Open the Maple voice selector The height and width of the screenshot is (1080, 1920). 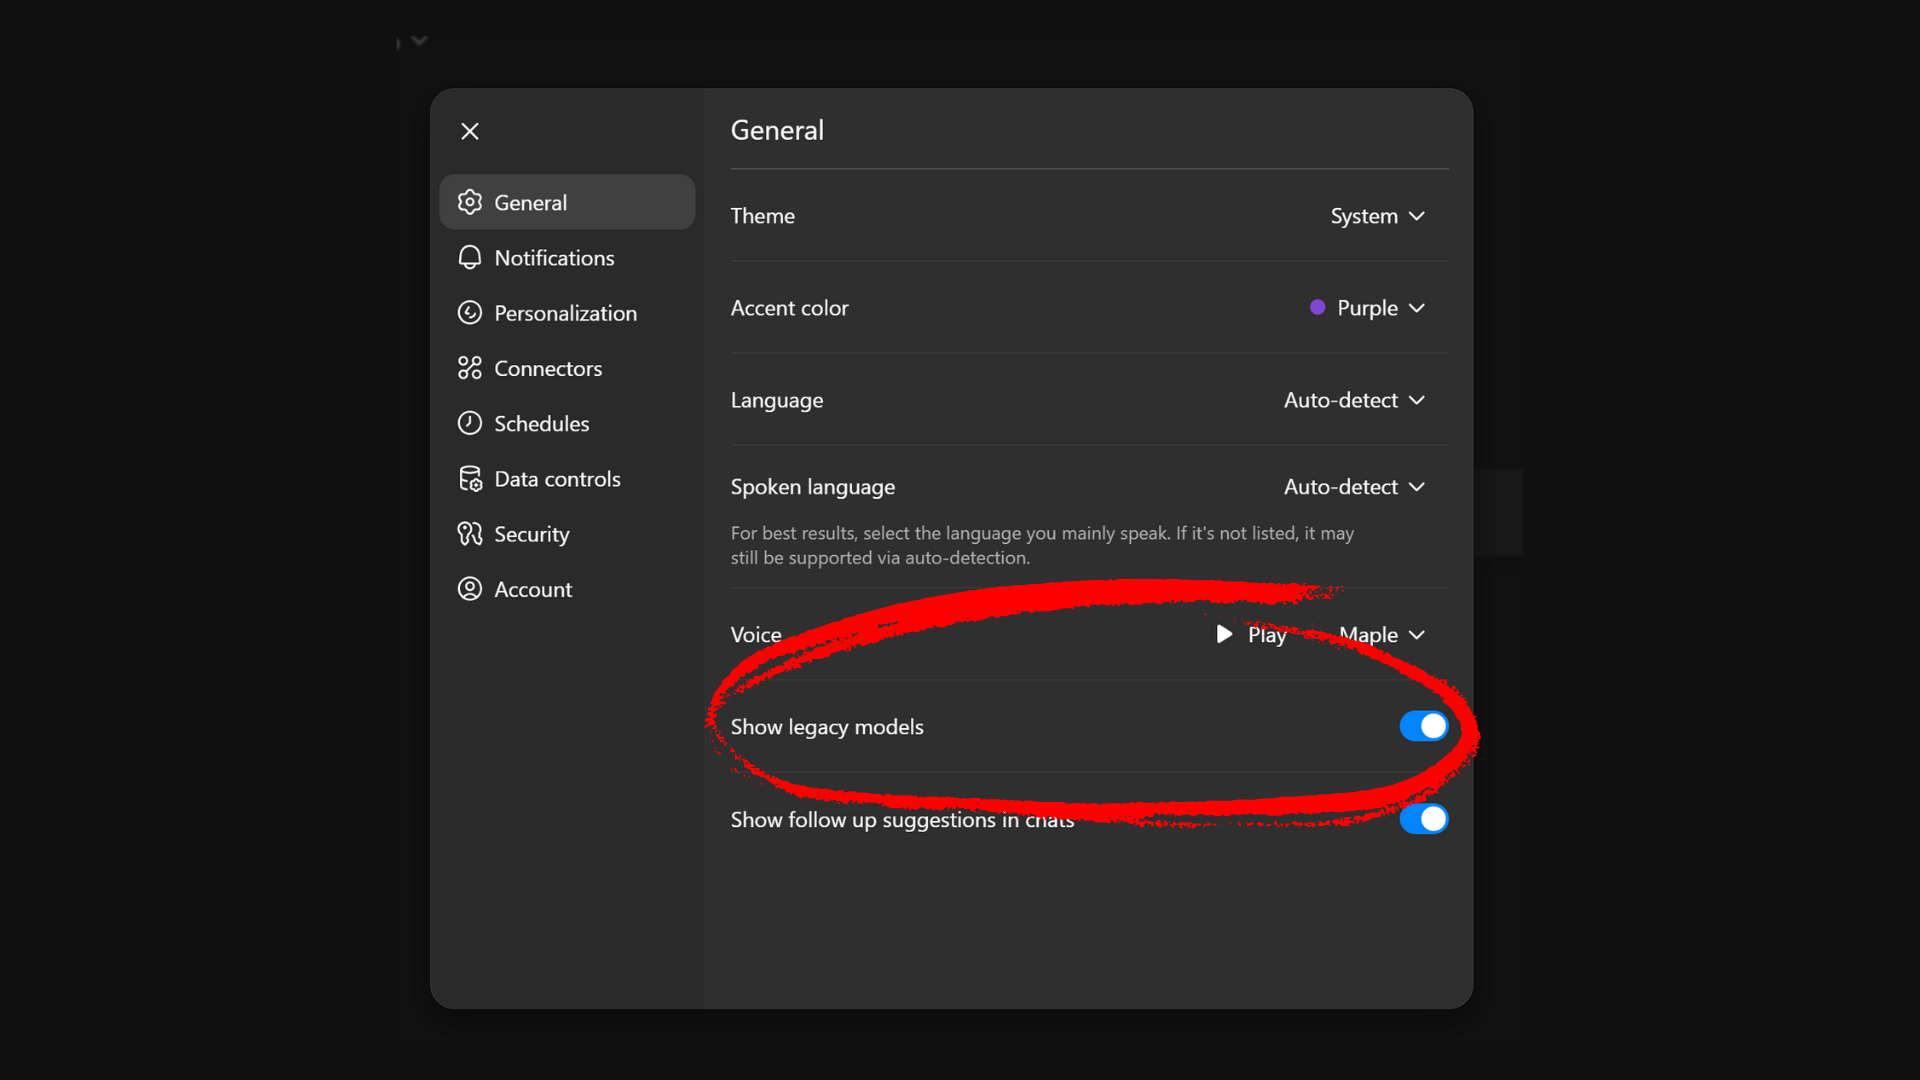pyautogui.click(x=1382, y=634)
